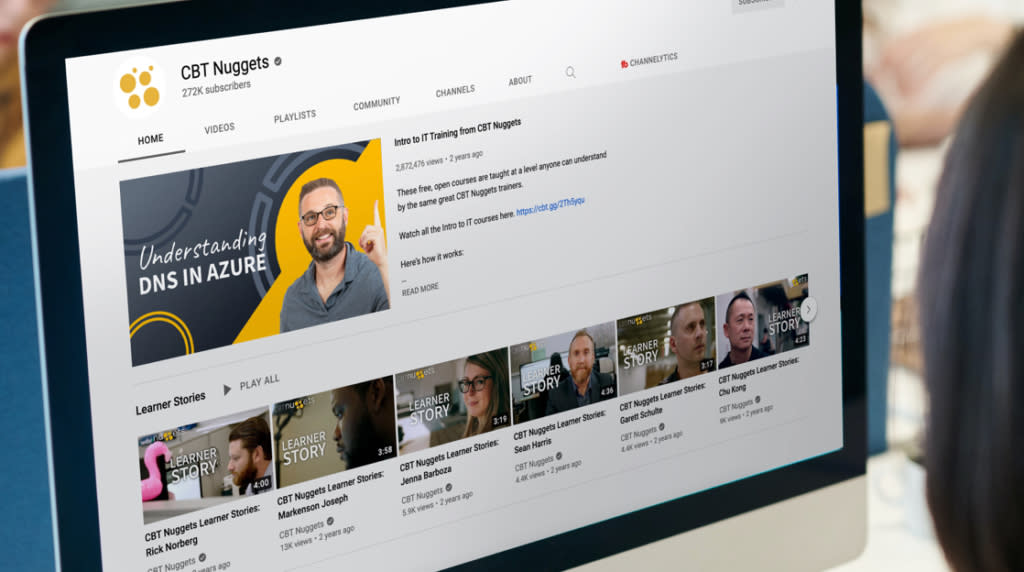Click the Channelytics extension icon
Image resolution: width=1024 pixels, height=572 pixels.
coord(624,64)
